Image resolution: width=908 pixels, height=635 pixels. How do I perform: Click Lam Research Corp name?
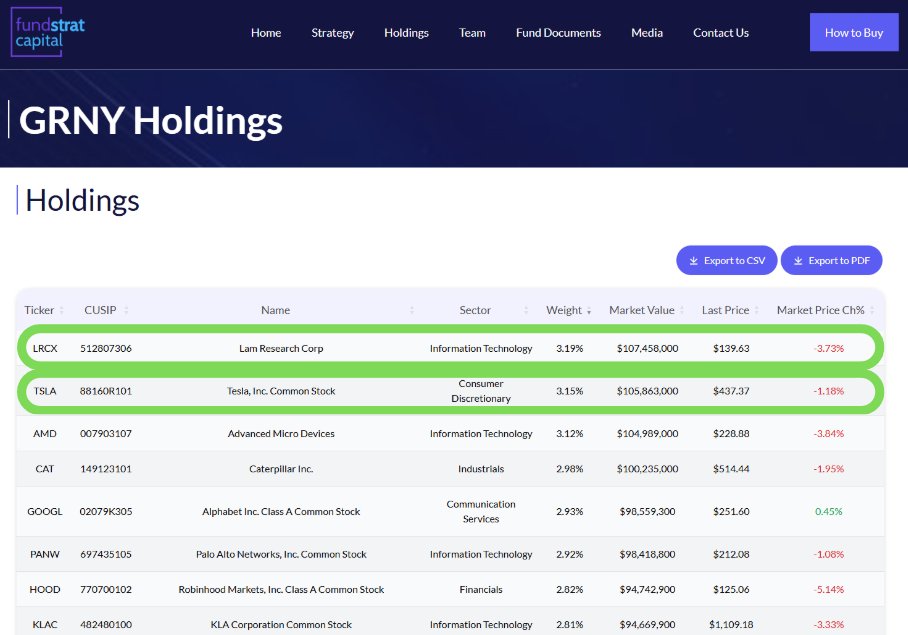coord(281,348)
